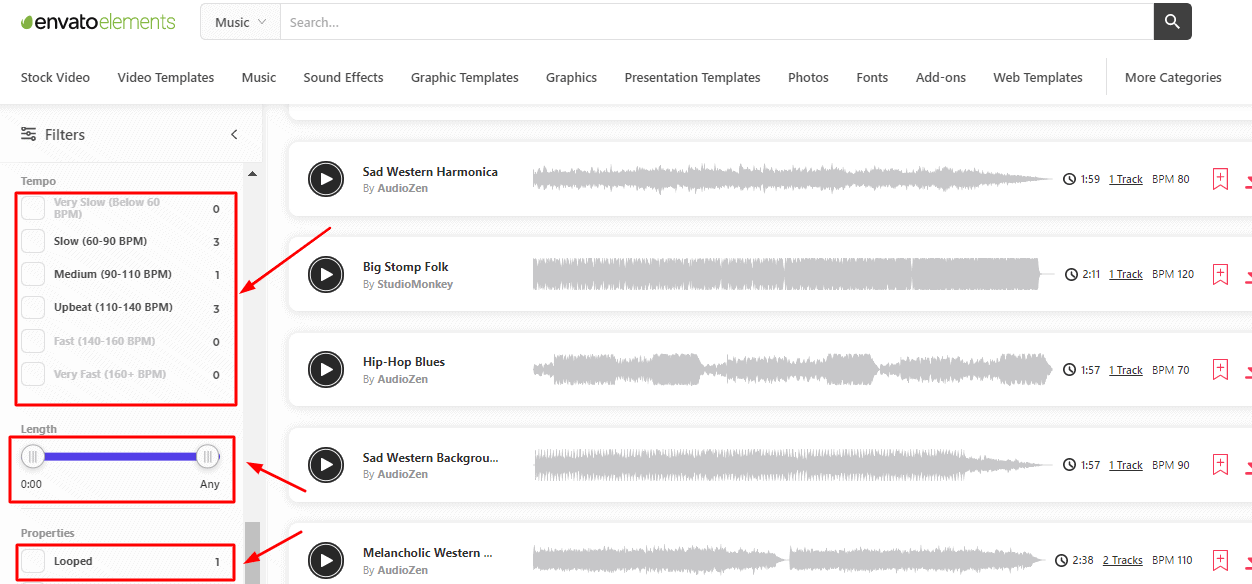Click the Envato Elements logo
This screenshot has height=584, width=1252.
[98, 22]
